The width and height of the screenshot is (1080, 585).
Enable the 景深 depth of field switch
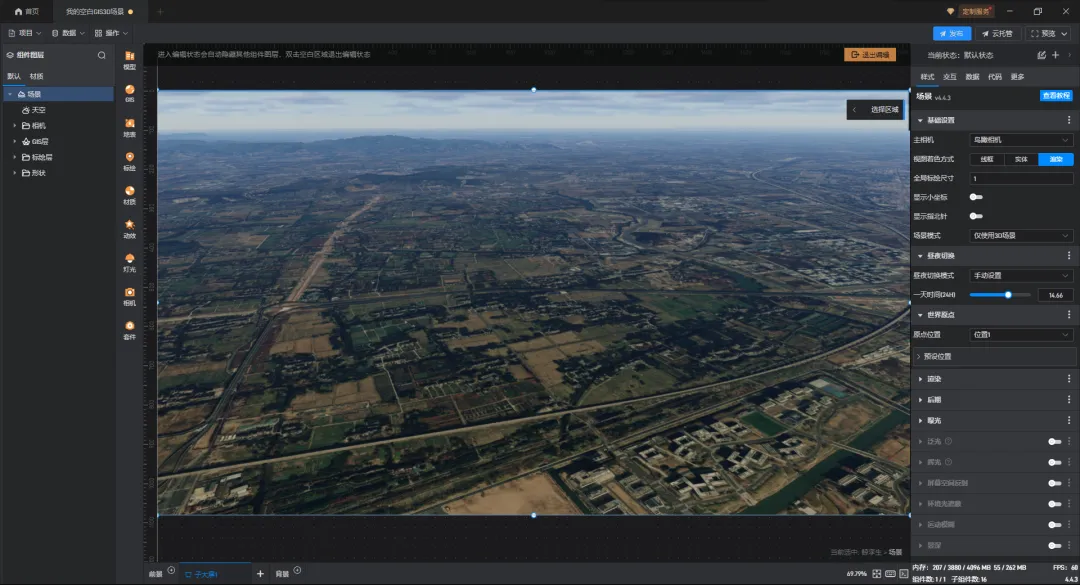[1055, 545]
